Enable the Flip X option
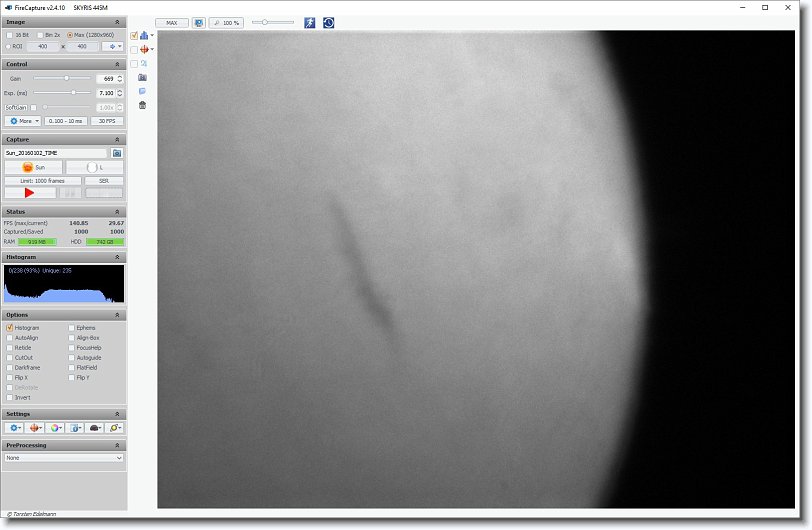812x530 pixels. [x=9, y=378]
